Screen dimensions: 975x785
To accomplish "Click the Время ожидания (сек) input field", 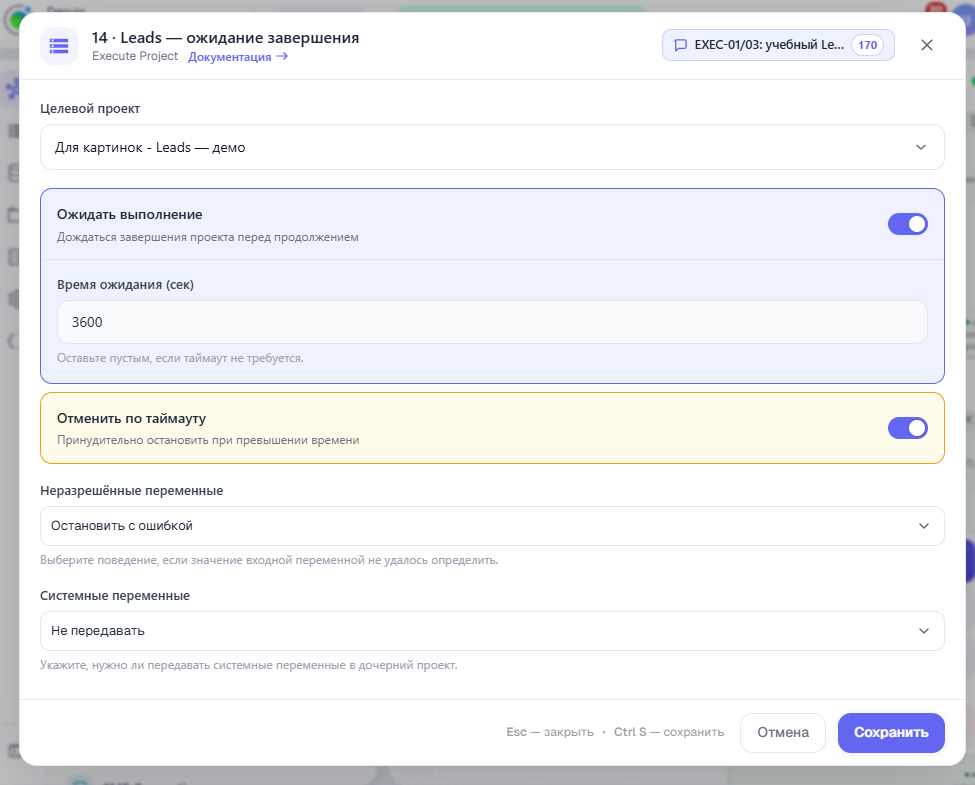I will [x=492, y=322].
